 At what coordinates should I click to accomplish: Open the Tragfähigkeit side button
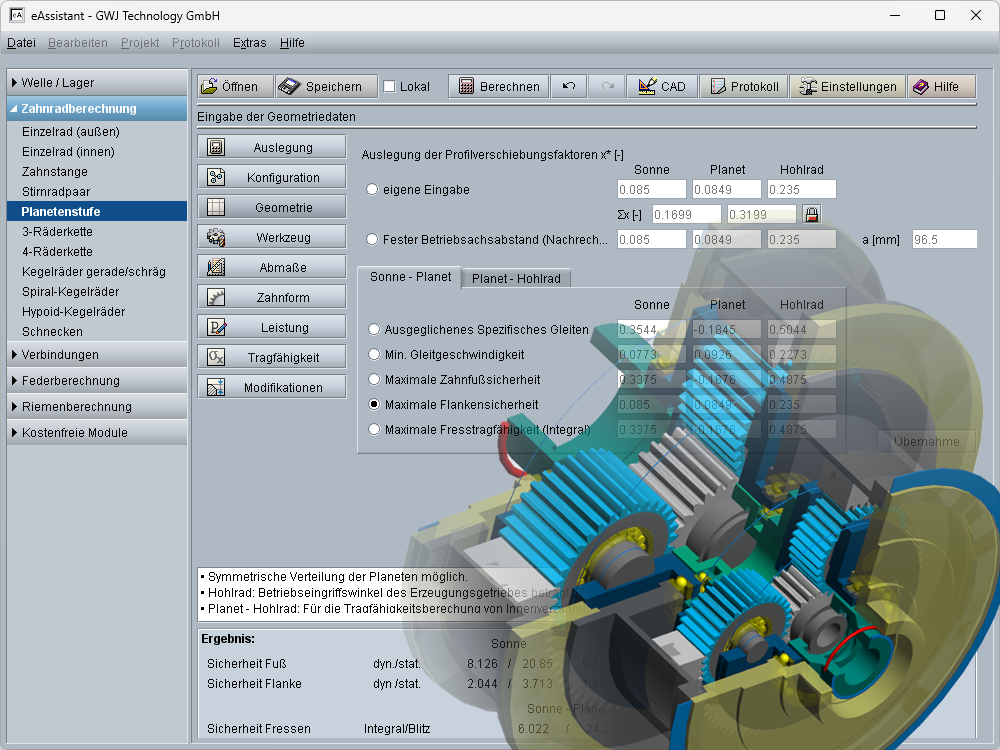click(x=271, y=358)
